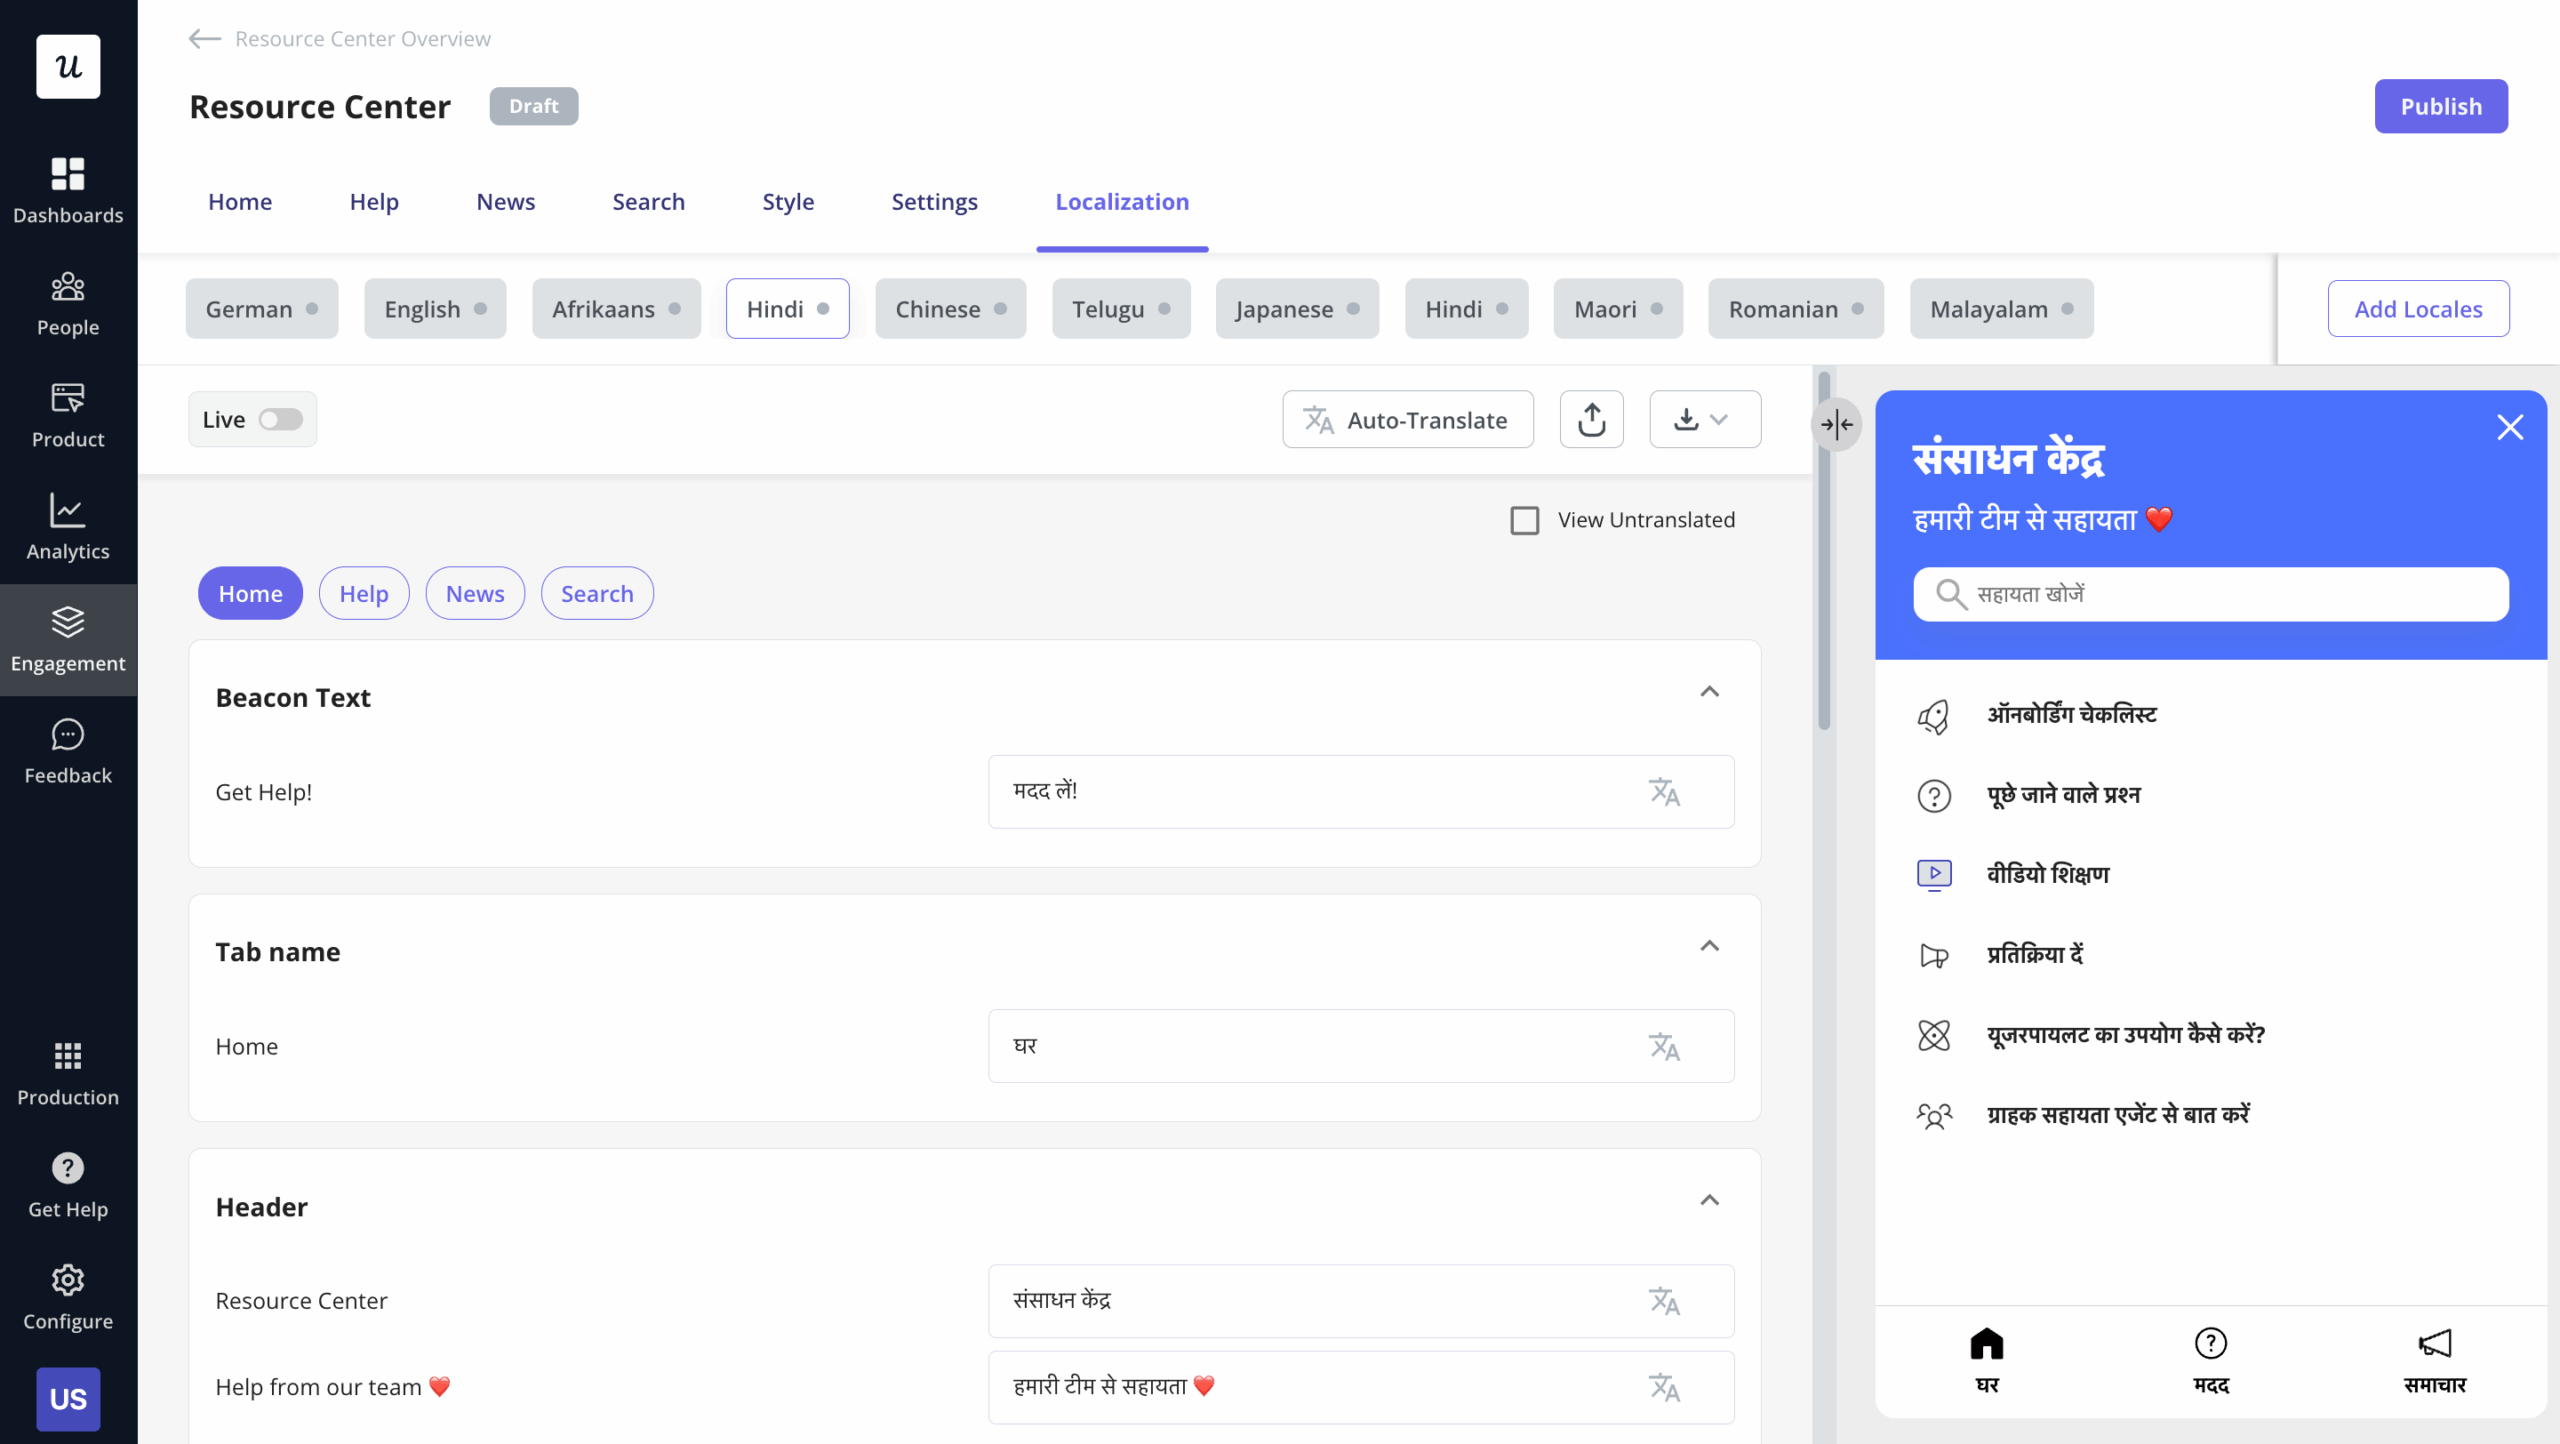The height and width of the screenshot is (1444, 2560).
Task: Check the View Untranslated checkbox
Action: (x=1525, y=519)
